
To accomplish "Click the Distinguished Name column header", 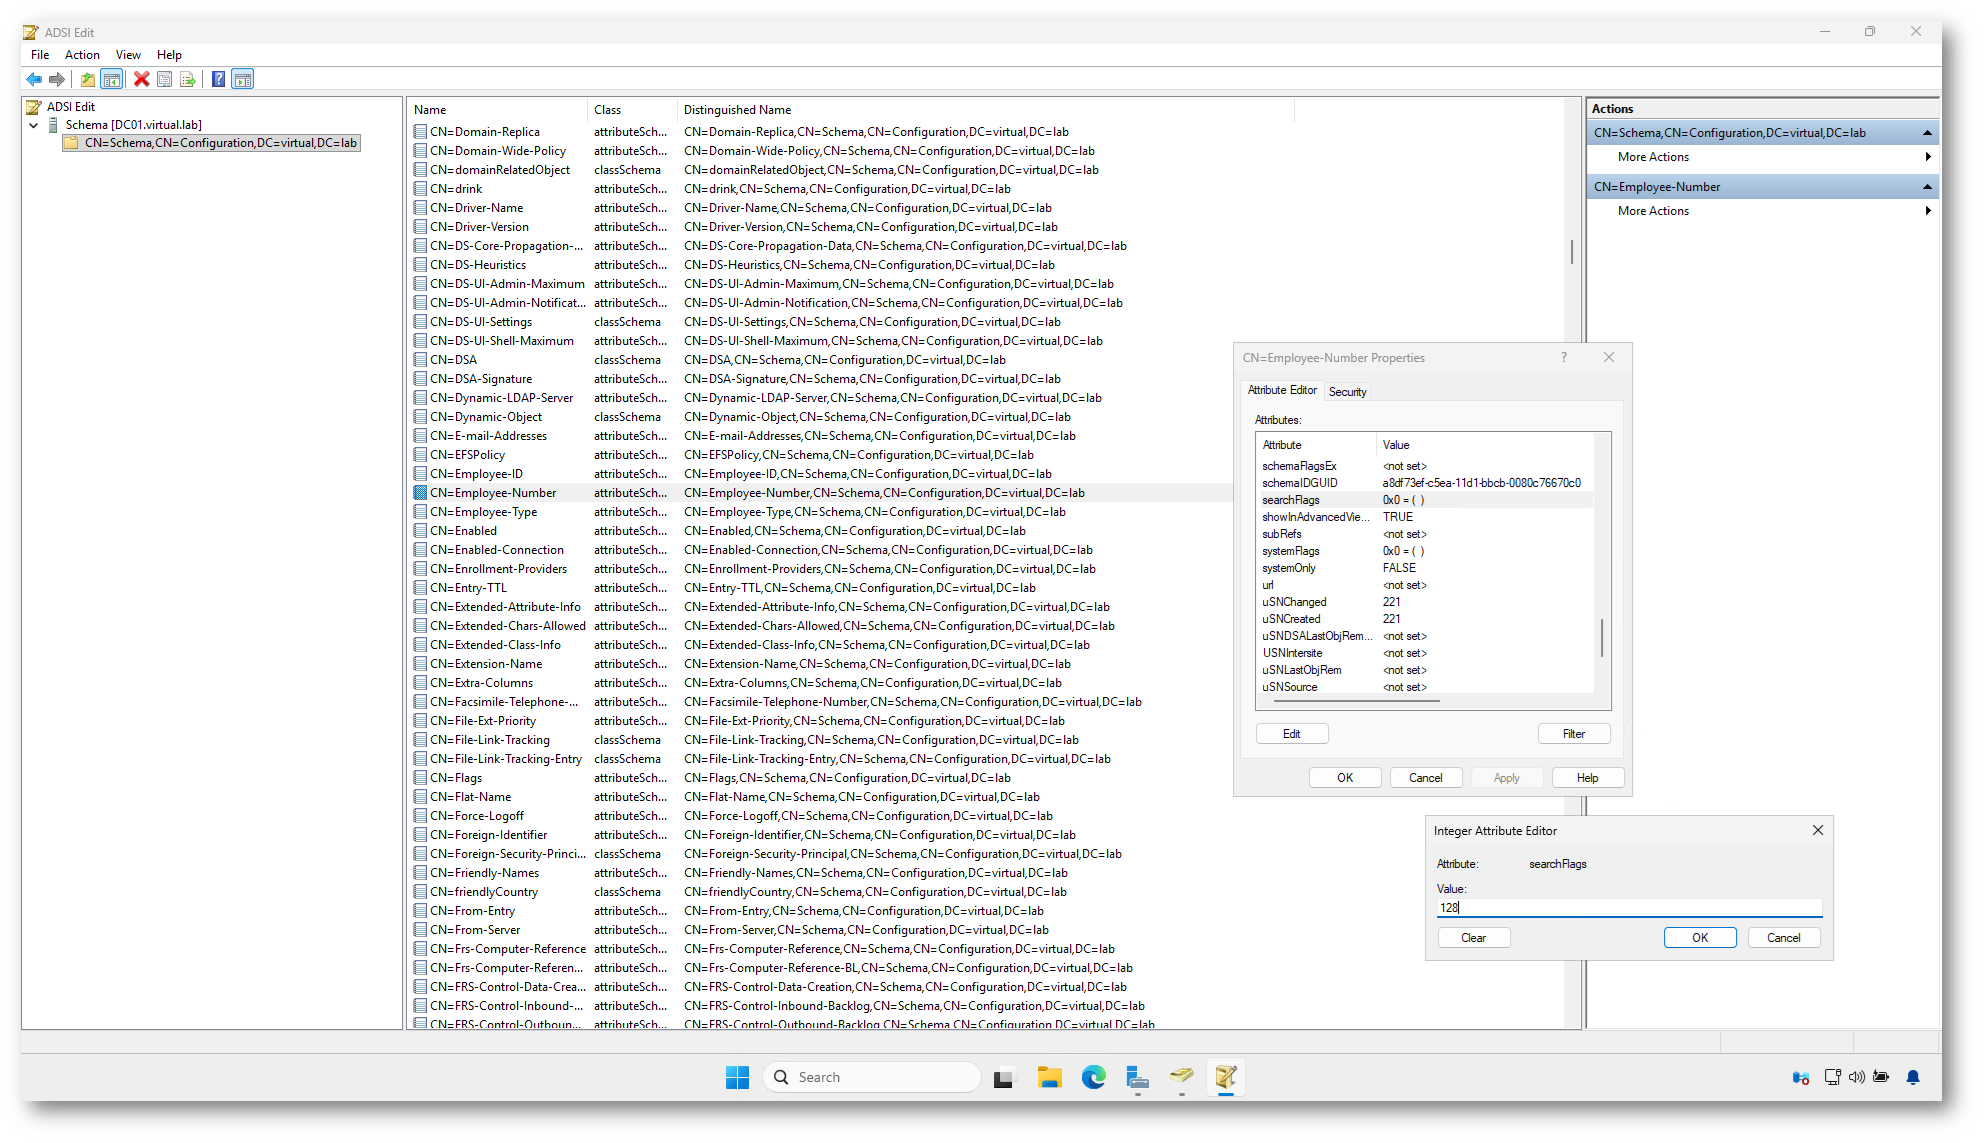I will (985, 110).
